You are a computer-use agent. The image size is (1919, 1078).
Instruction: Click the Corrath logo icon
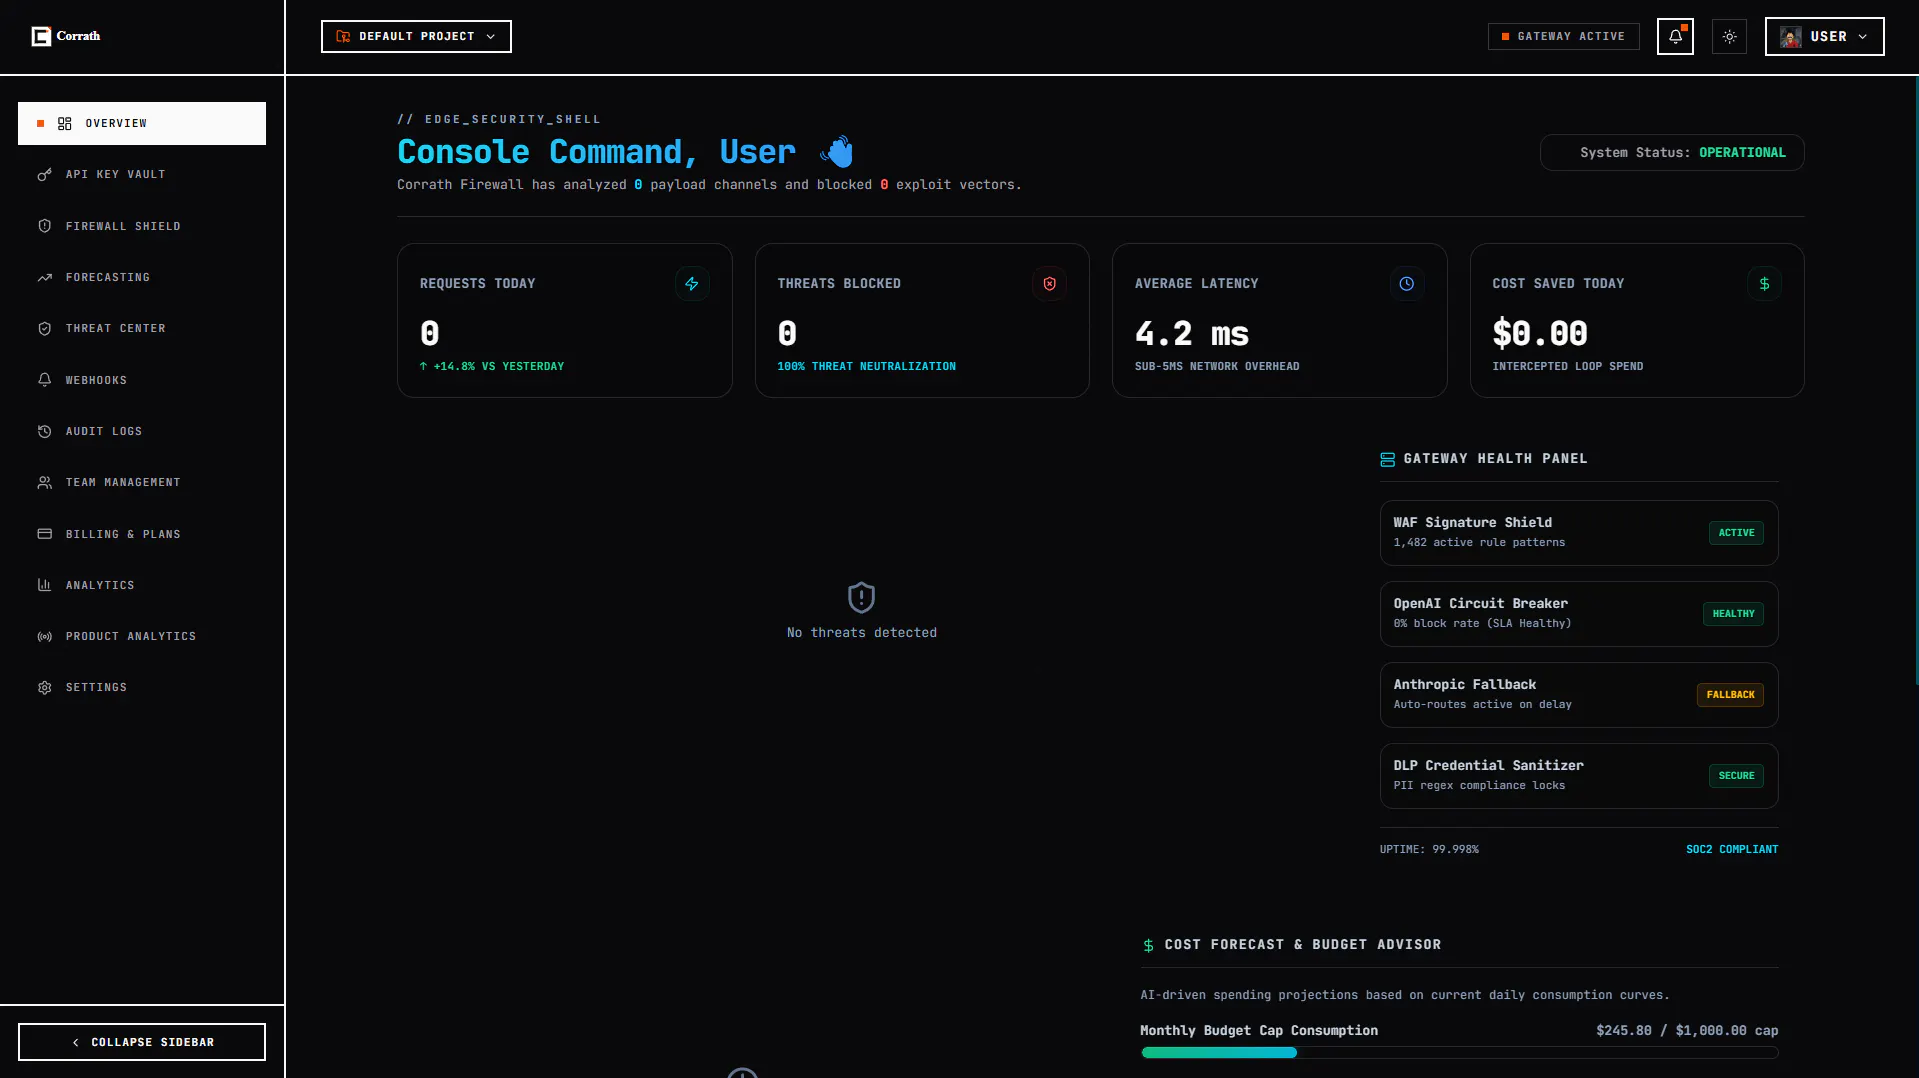pyautogui.click(x=41, y=36)
